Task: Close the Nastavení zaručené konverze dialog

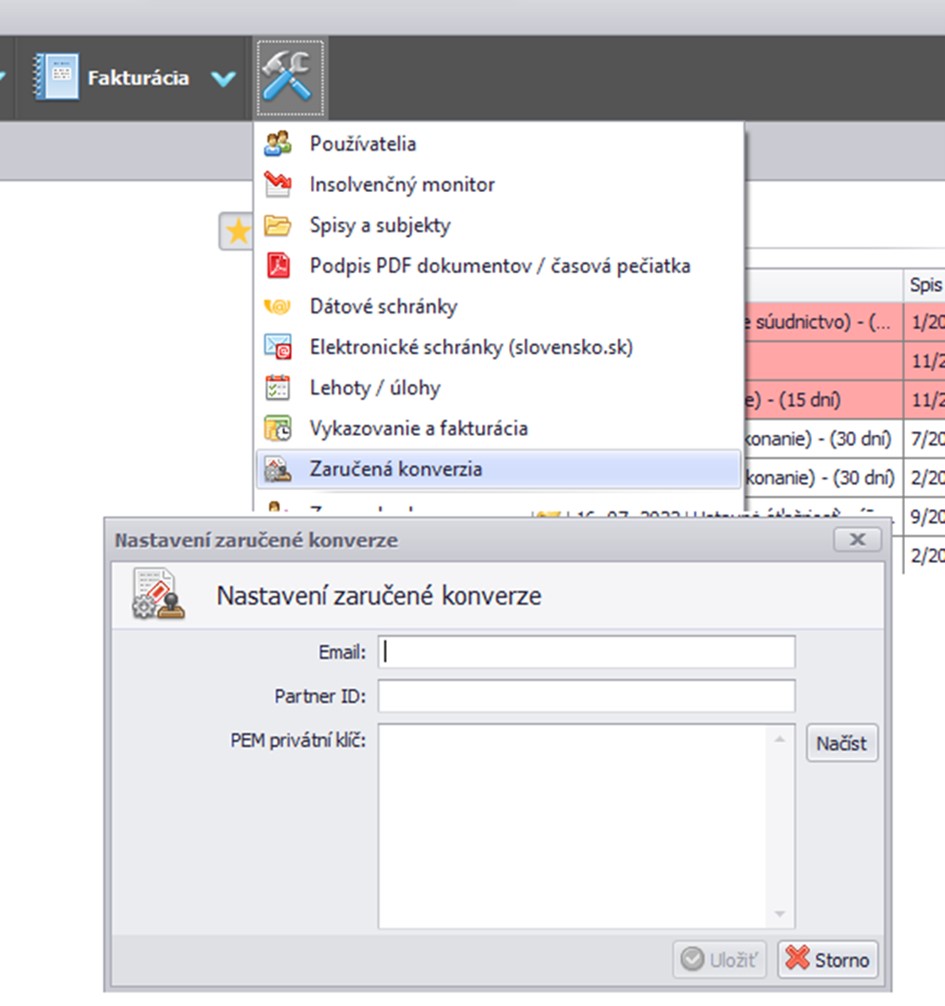Action: 857,540
